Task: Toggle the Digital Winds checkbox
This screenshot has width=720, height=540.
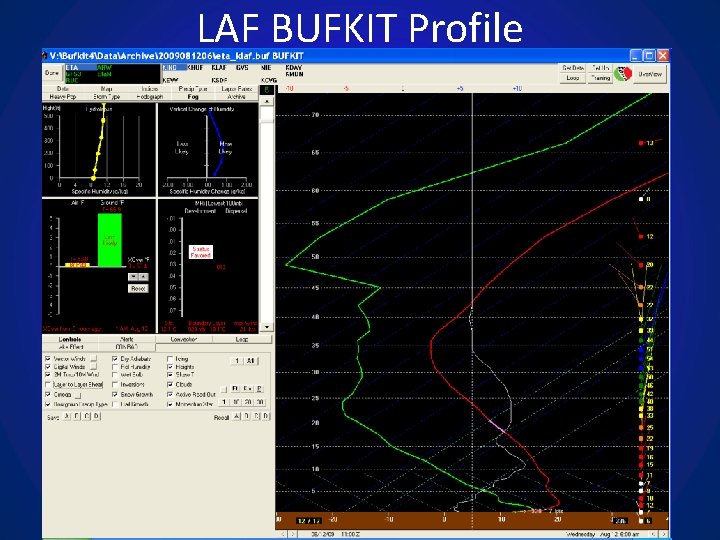Action: (x=48, y=367)
